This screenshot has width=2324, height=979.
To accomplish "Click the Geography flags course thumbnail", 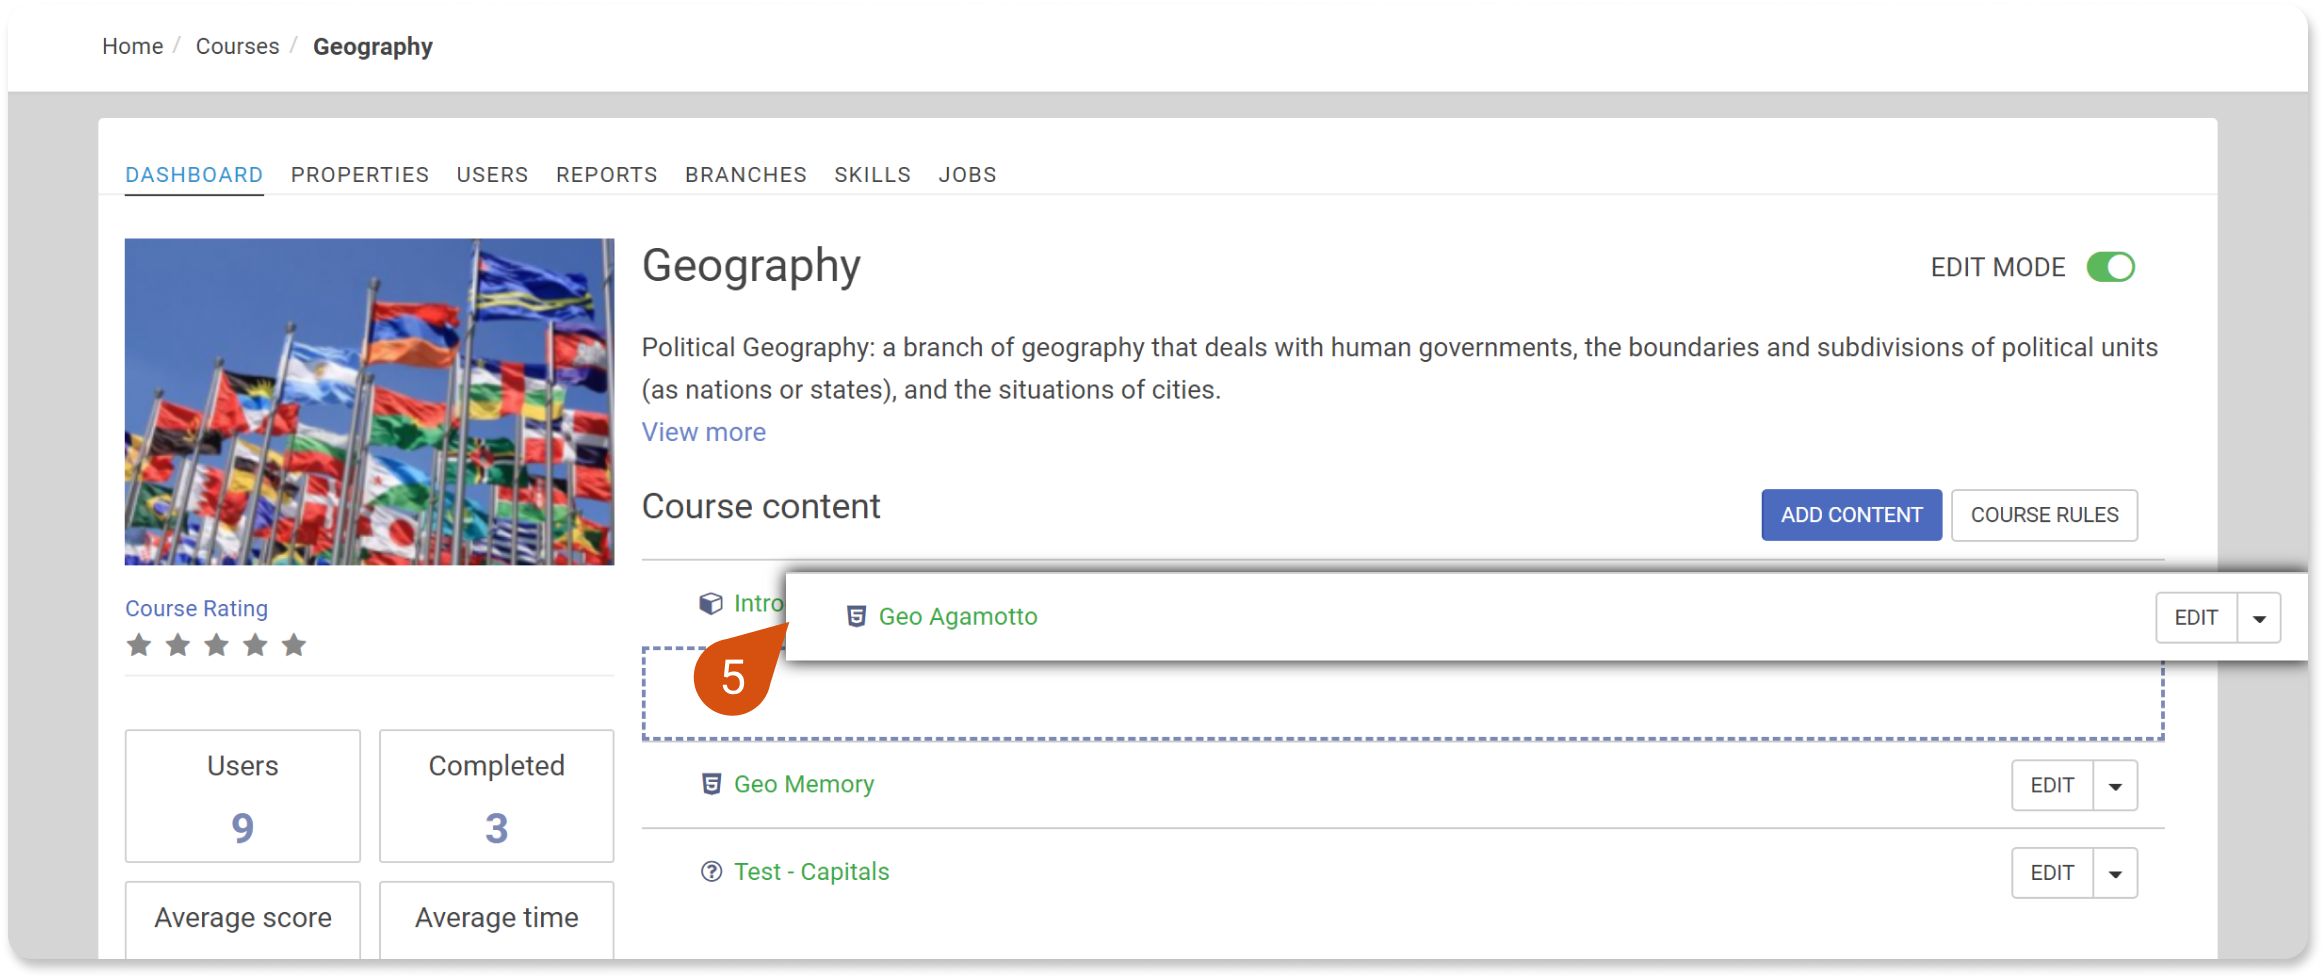I will pos(369,402).
